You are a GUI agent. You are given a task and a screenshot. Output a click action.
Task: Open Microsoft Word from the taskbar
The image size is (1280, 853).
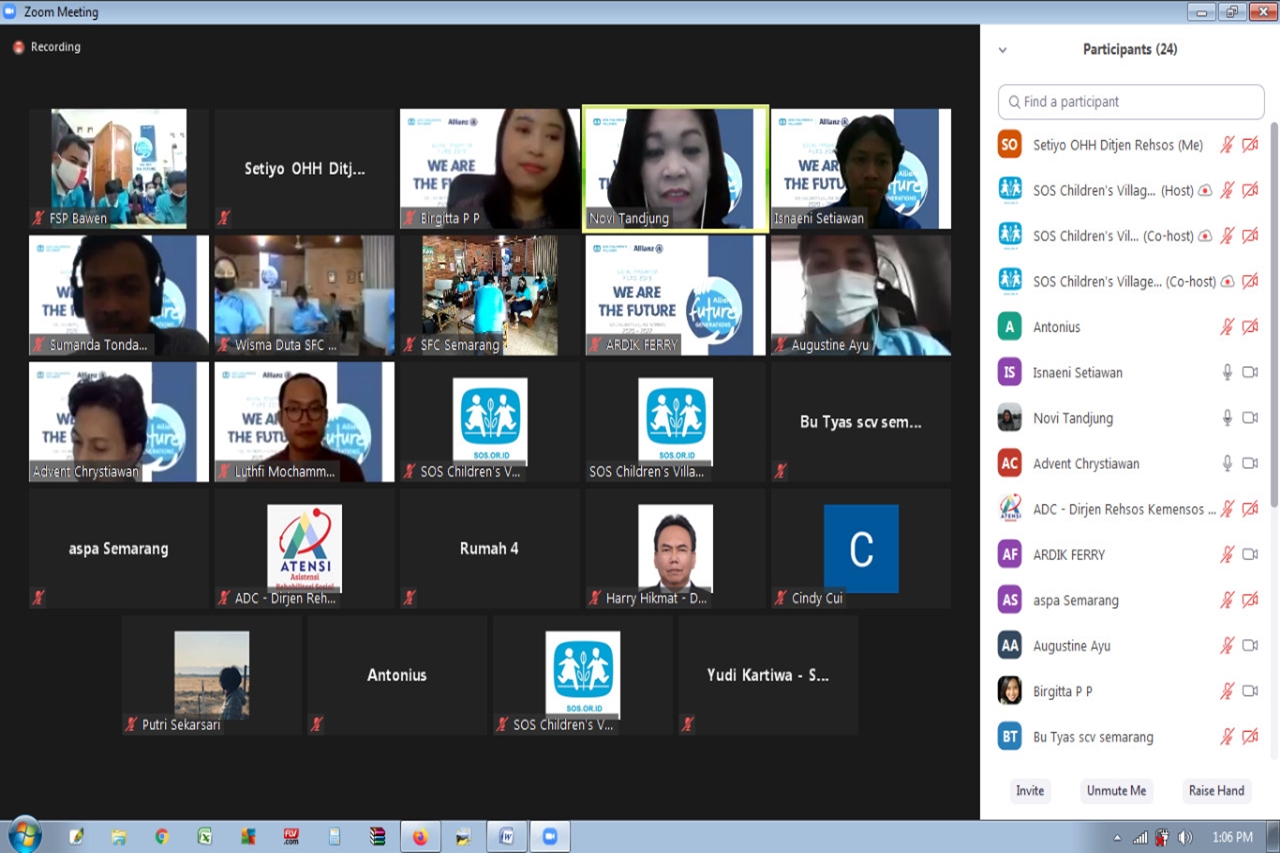(x=507, y=836)
